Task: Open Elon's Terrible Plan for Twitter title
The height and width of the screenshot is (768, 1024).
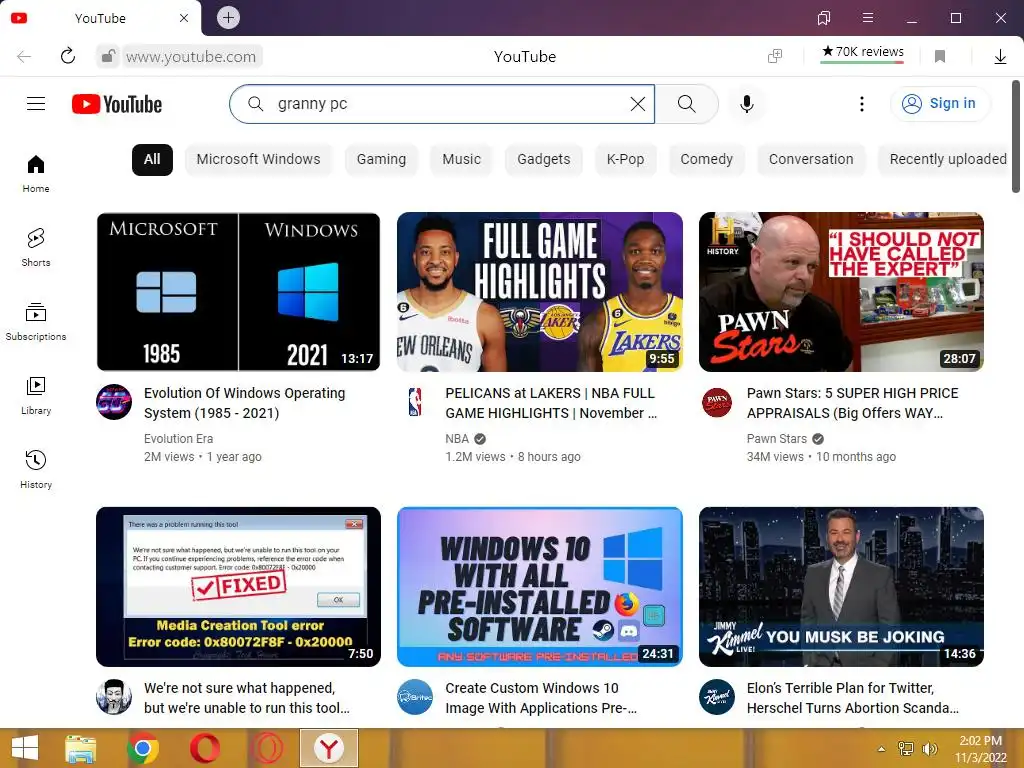Action: tap(853, 698)
